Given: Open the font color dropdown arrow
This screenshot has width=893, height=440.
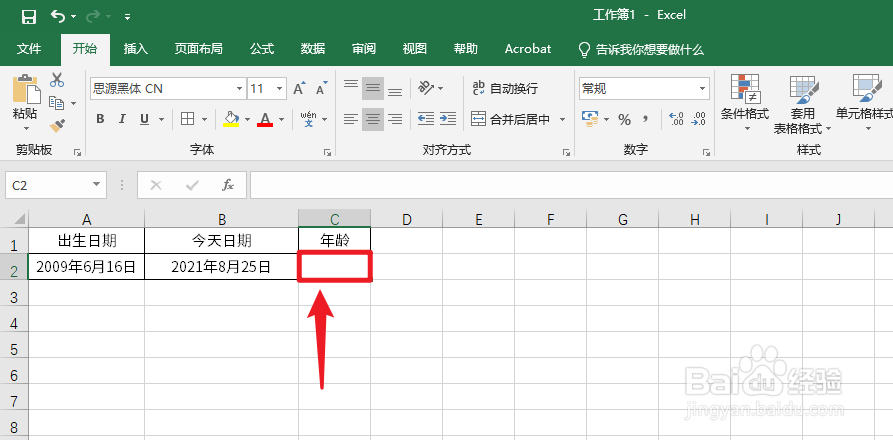Looking at the screenshot, I should coord(281,120).
